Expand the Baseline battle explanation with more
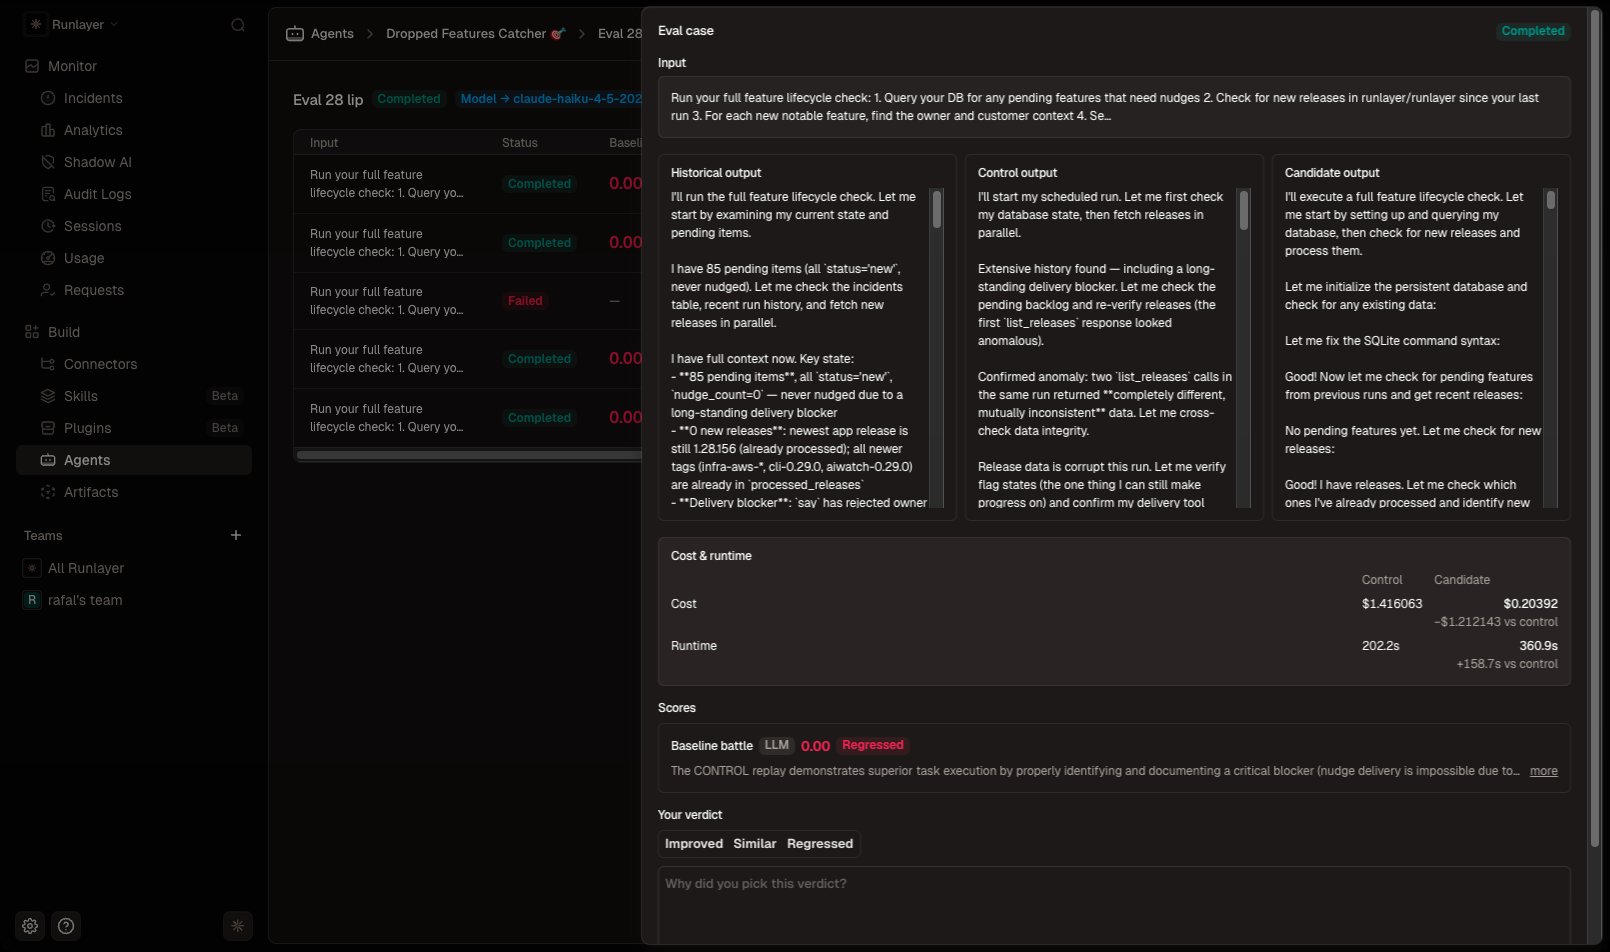Image resolution: width=1610 pixels, height=952 pixels. 1544,771
